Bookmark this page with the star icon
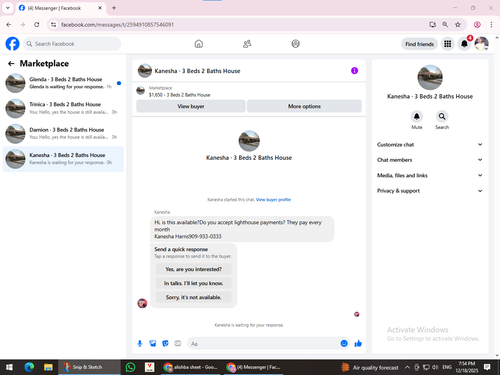The height and width of the screenshot is (375, 500). click(x=458, y=24)
